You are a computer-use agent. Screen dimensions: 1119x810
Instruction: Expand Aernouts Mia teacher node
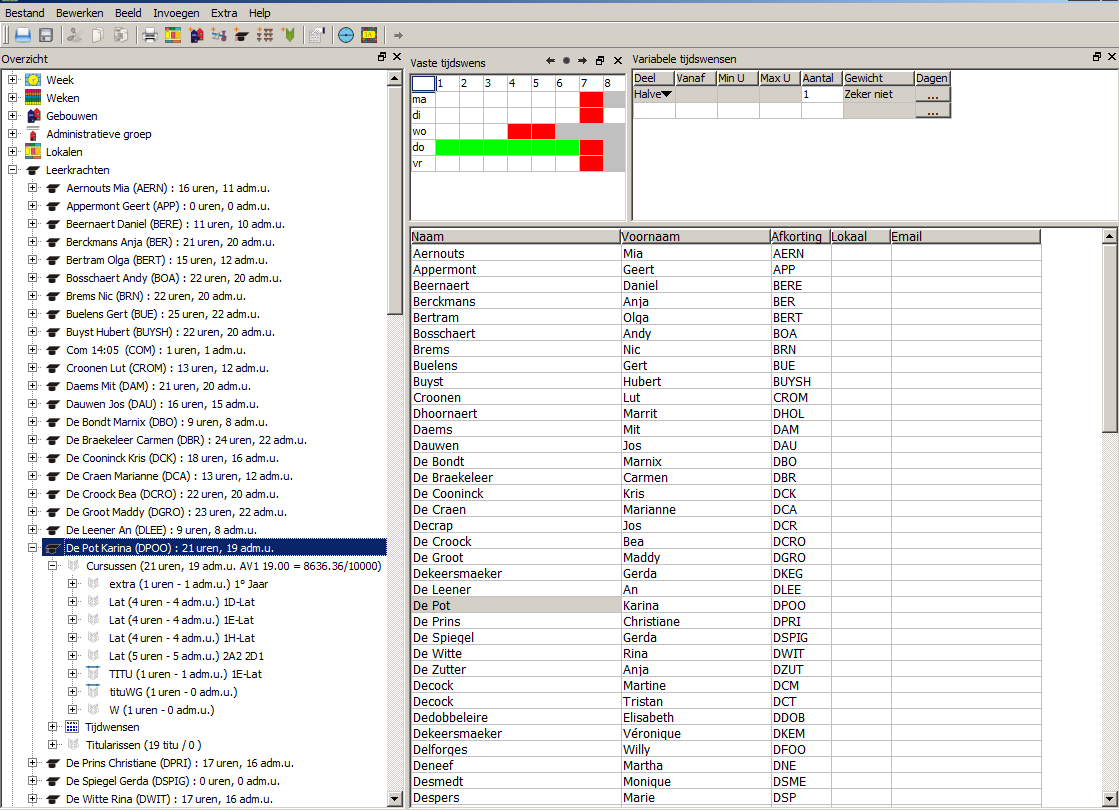[x=33, y=188]
